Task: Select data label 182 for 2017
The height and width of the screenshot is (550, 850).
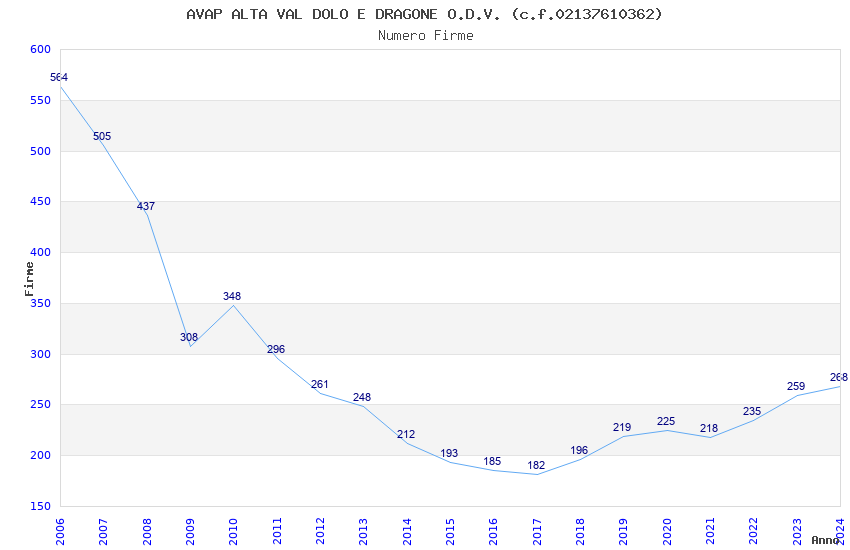Action: click(x=536, y=465)
